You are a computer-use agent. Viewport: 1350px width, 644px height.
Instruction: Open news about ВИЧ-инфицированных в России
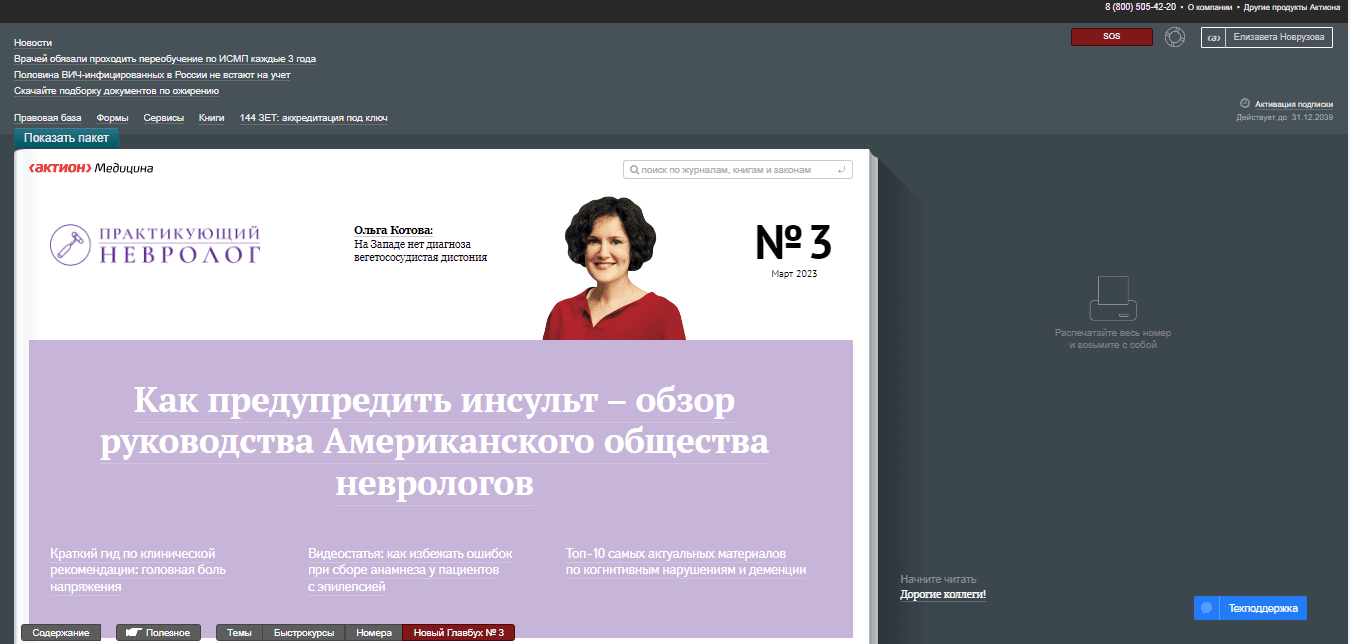click(x=152, y=75)
